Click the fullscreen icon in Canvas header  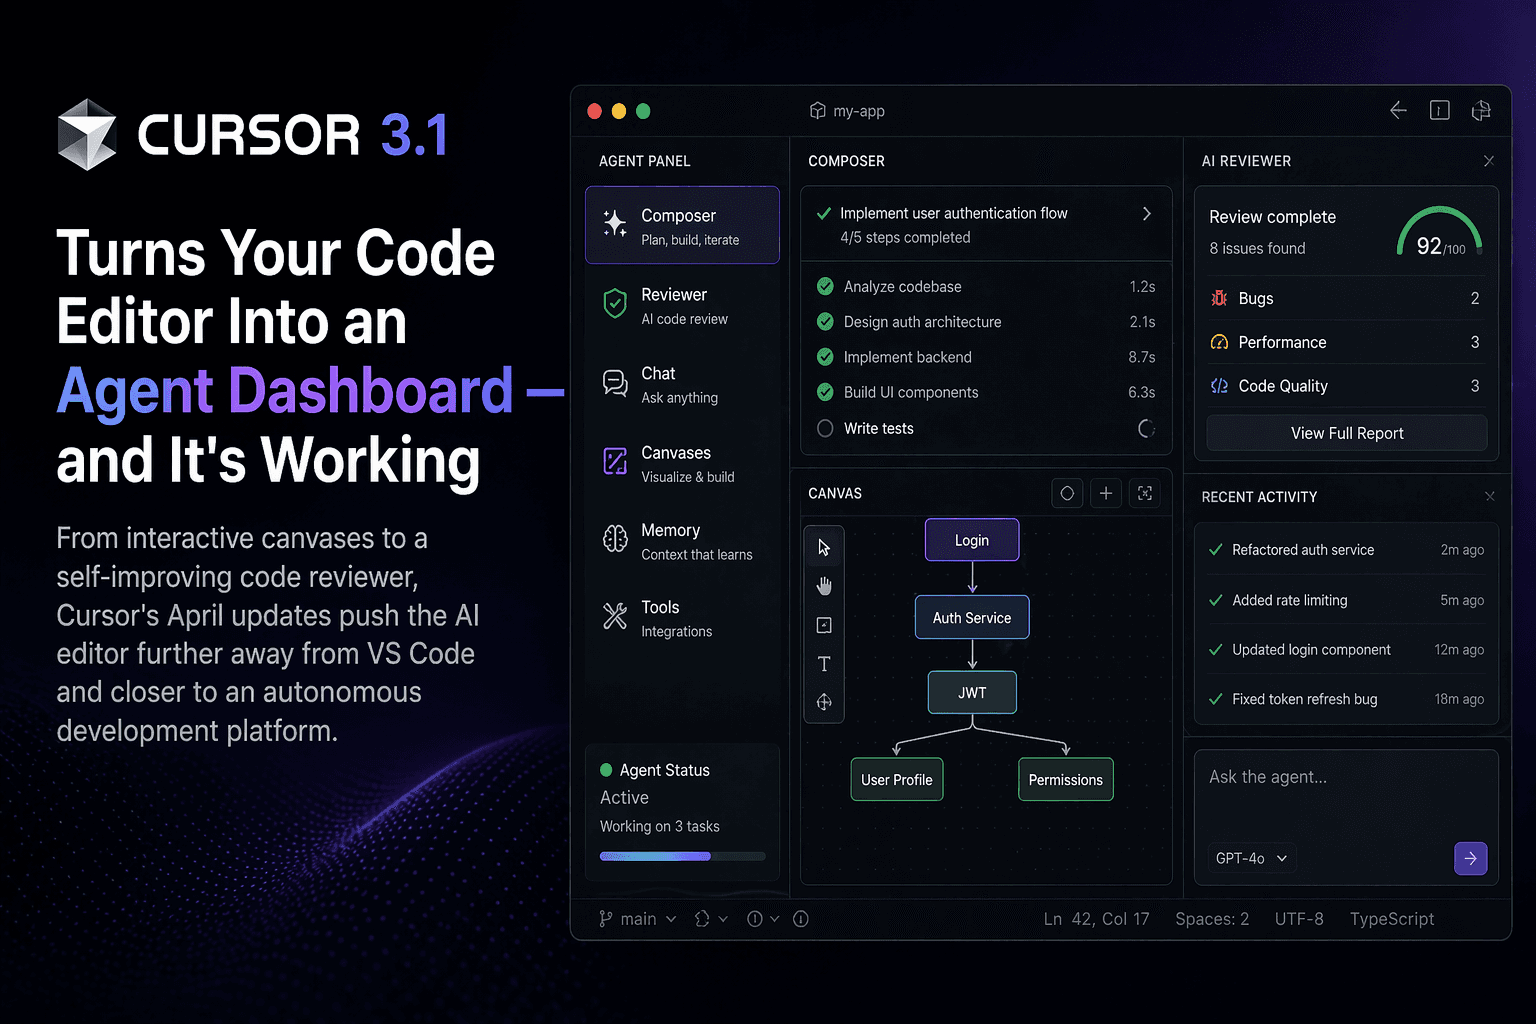pos(1145,493)
